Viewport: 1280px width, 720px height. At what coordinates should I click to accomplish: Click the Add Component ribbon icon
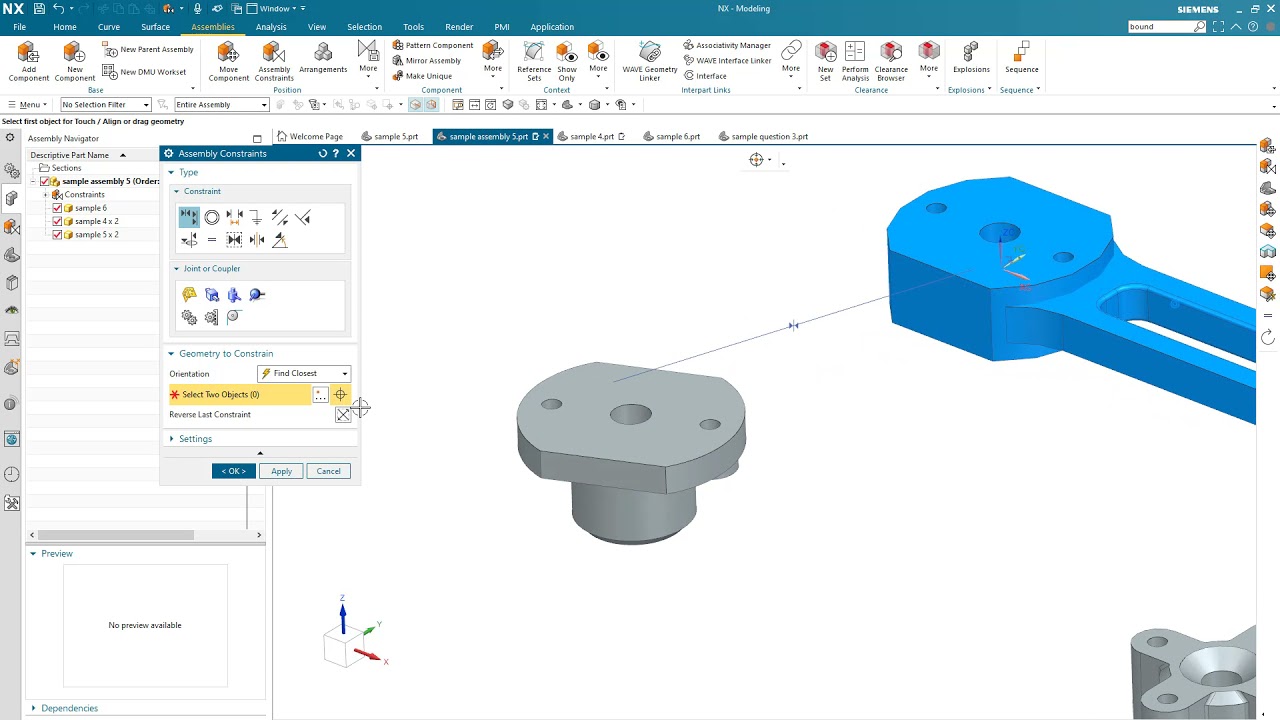coord(29,62)
